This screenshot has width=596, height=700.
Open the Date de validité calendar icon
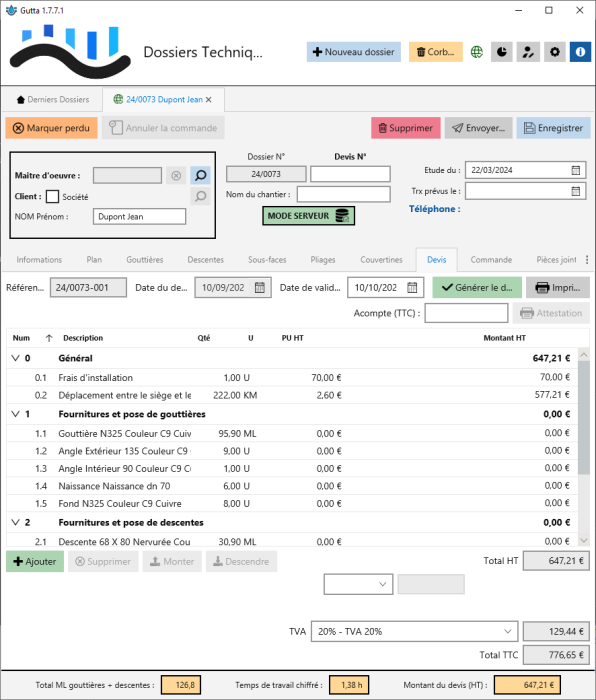click(x=412, y=288)
